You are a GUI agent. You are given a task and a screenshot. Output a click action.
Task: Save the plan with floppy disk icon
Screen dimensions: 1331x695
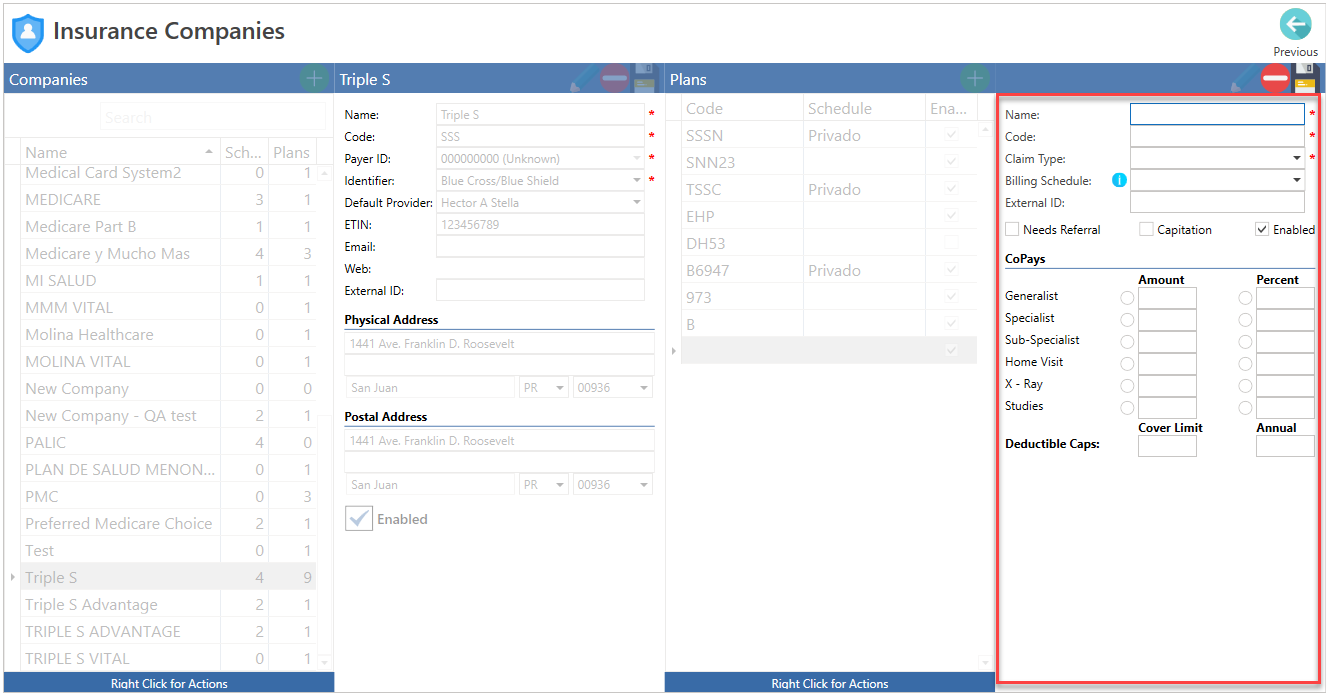tap(1306, 79)
